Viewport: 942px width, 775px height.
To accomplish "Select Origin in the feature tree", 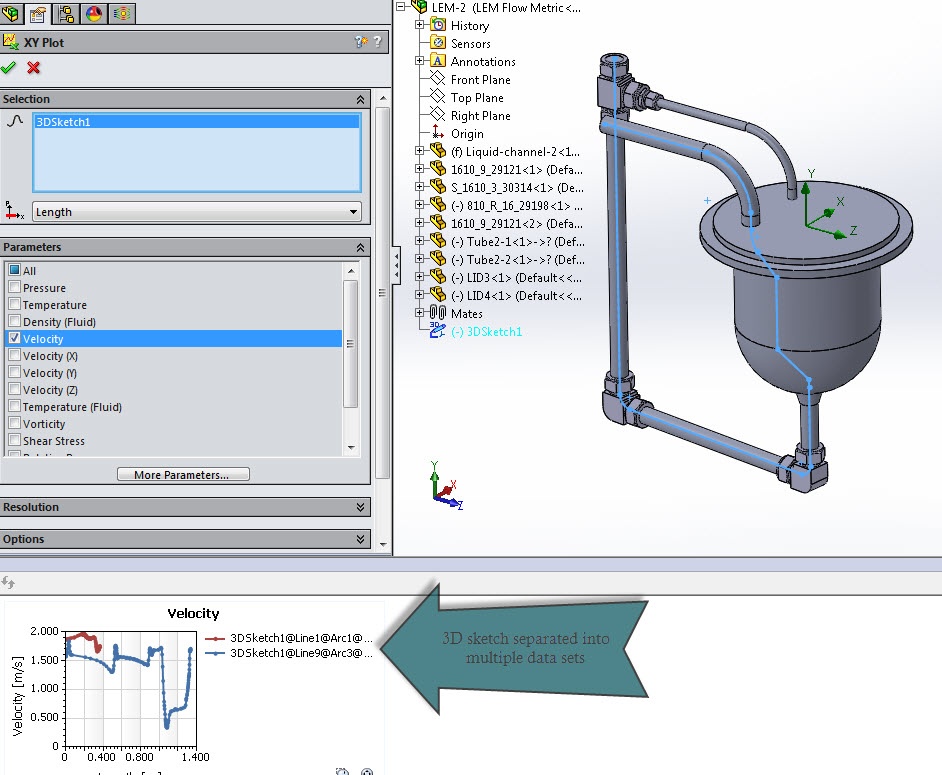I will click(467, 133).
